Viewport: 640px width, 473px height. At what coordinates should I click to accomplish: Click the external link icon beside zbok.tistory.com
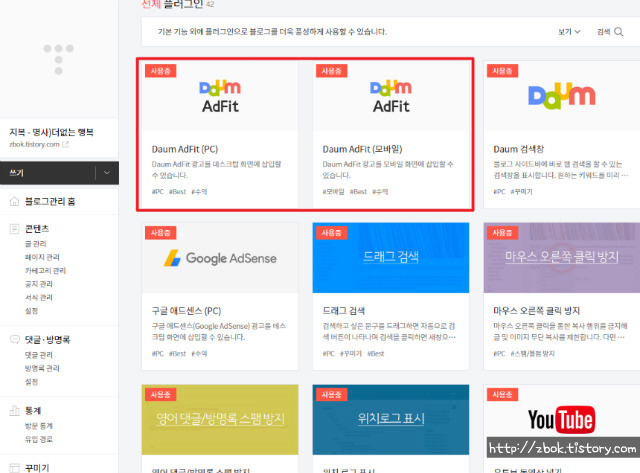tap(65, 144)
